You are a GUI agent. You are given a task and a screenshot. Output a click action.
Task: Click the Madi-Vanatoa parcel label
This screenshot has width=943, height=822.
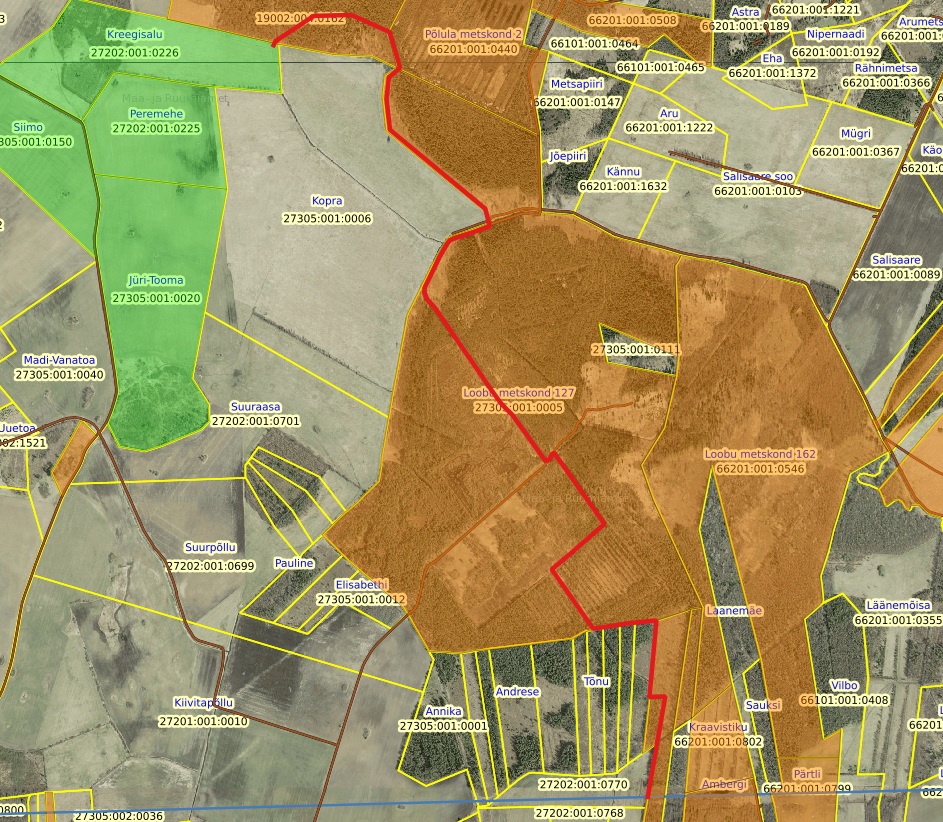pos(59,360)
